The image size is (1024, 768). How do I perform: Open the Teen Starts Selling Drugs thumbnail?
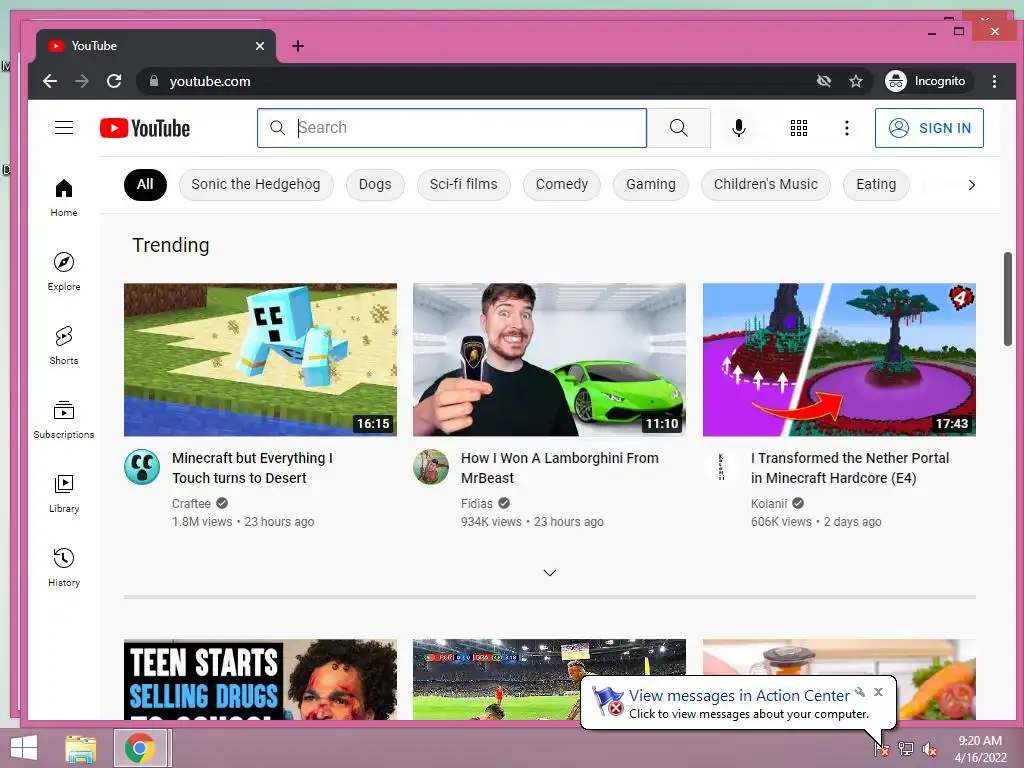point(261,680)
